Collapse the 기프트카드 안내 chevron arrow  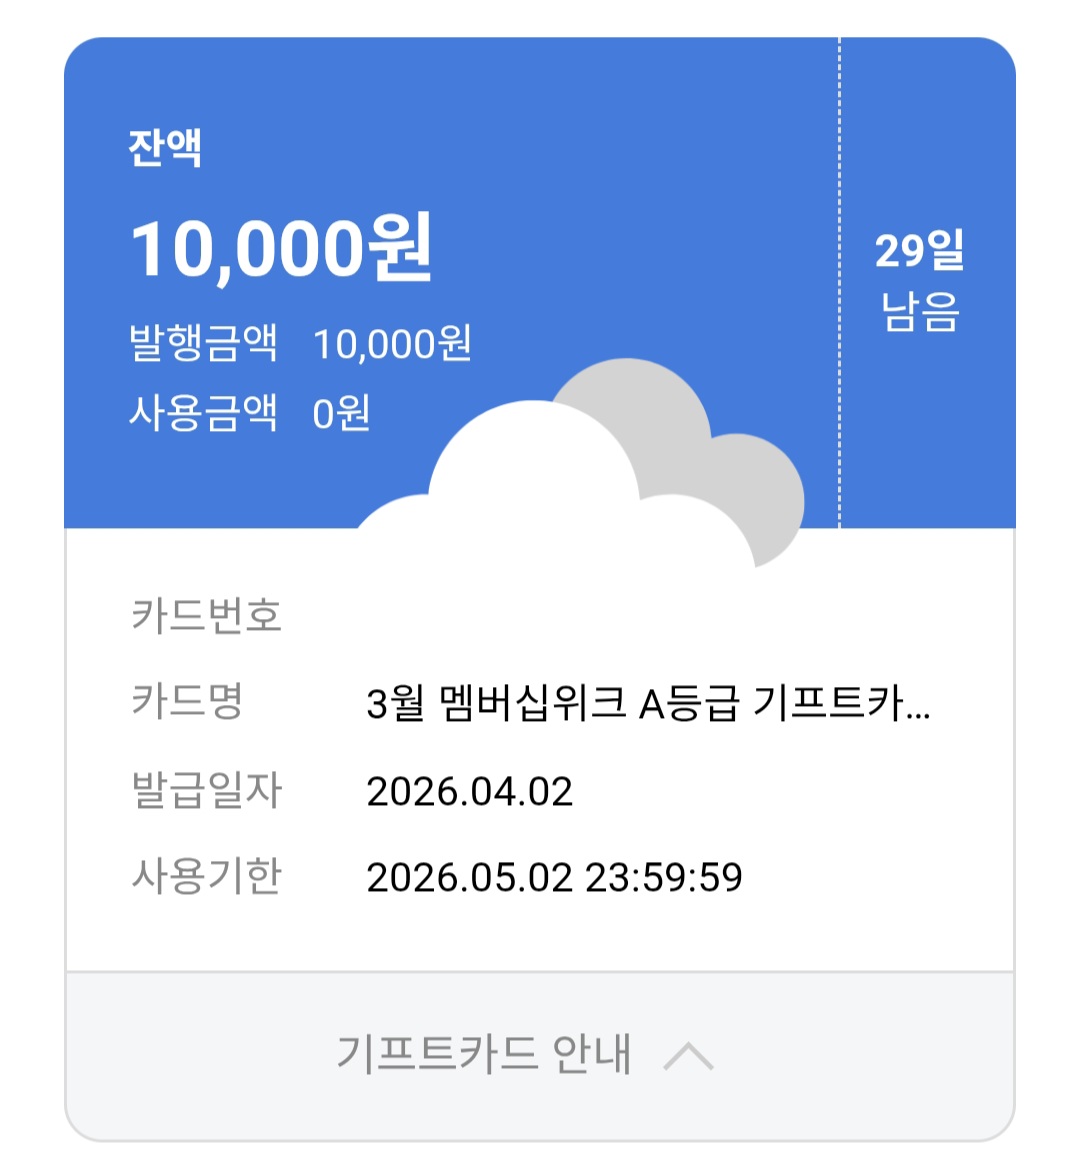689,1056
